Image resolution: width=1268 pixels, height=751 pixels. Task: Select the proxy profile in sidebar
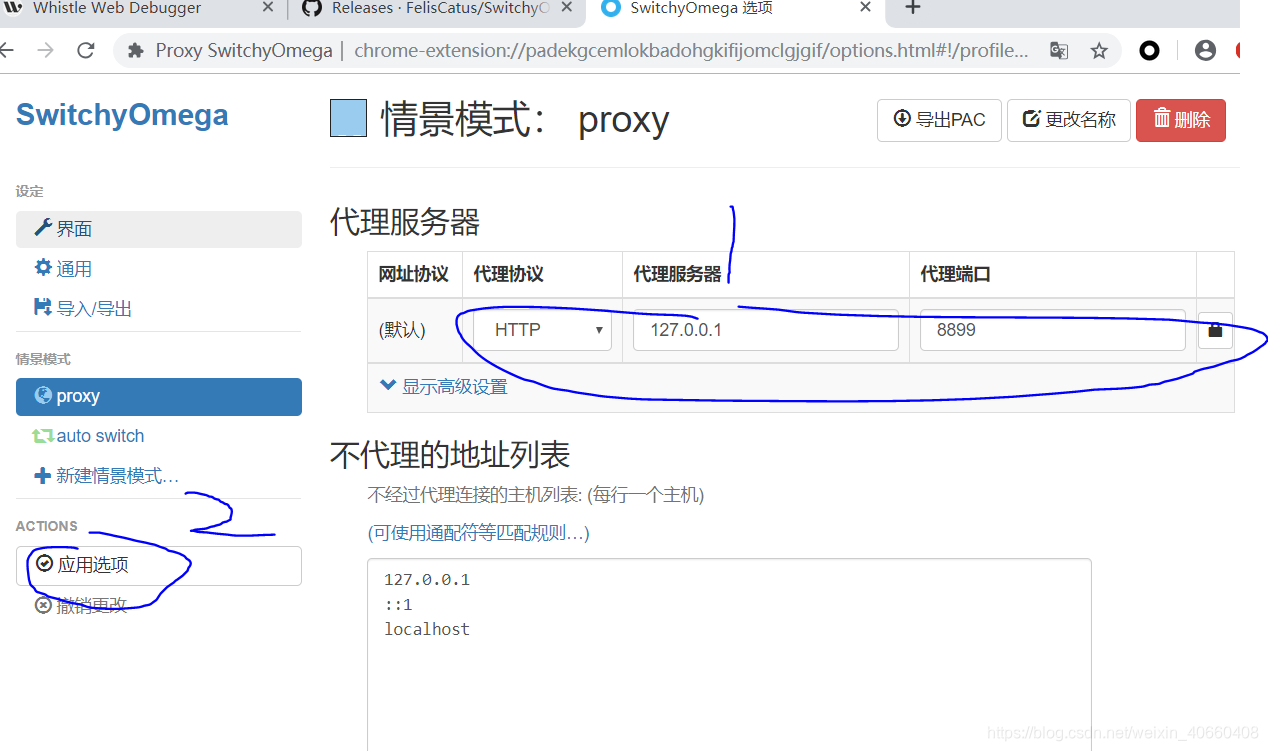(159, 396)
